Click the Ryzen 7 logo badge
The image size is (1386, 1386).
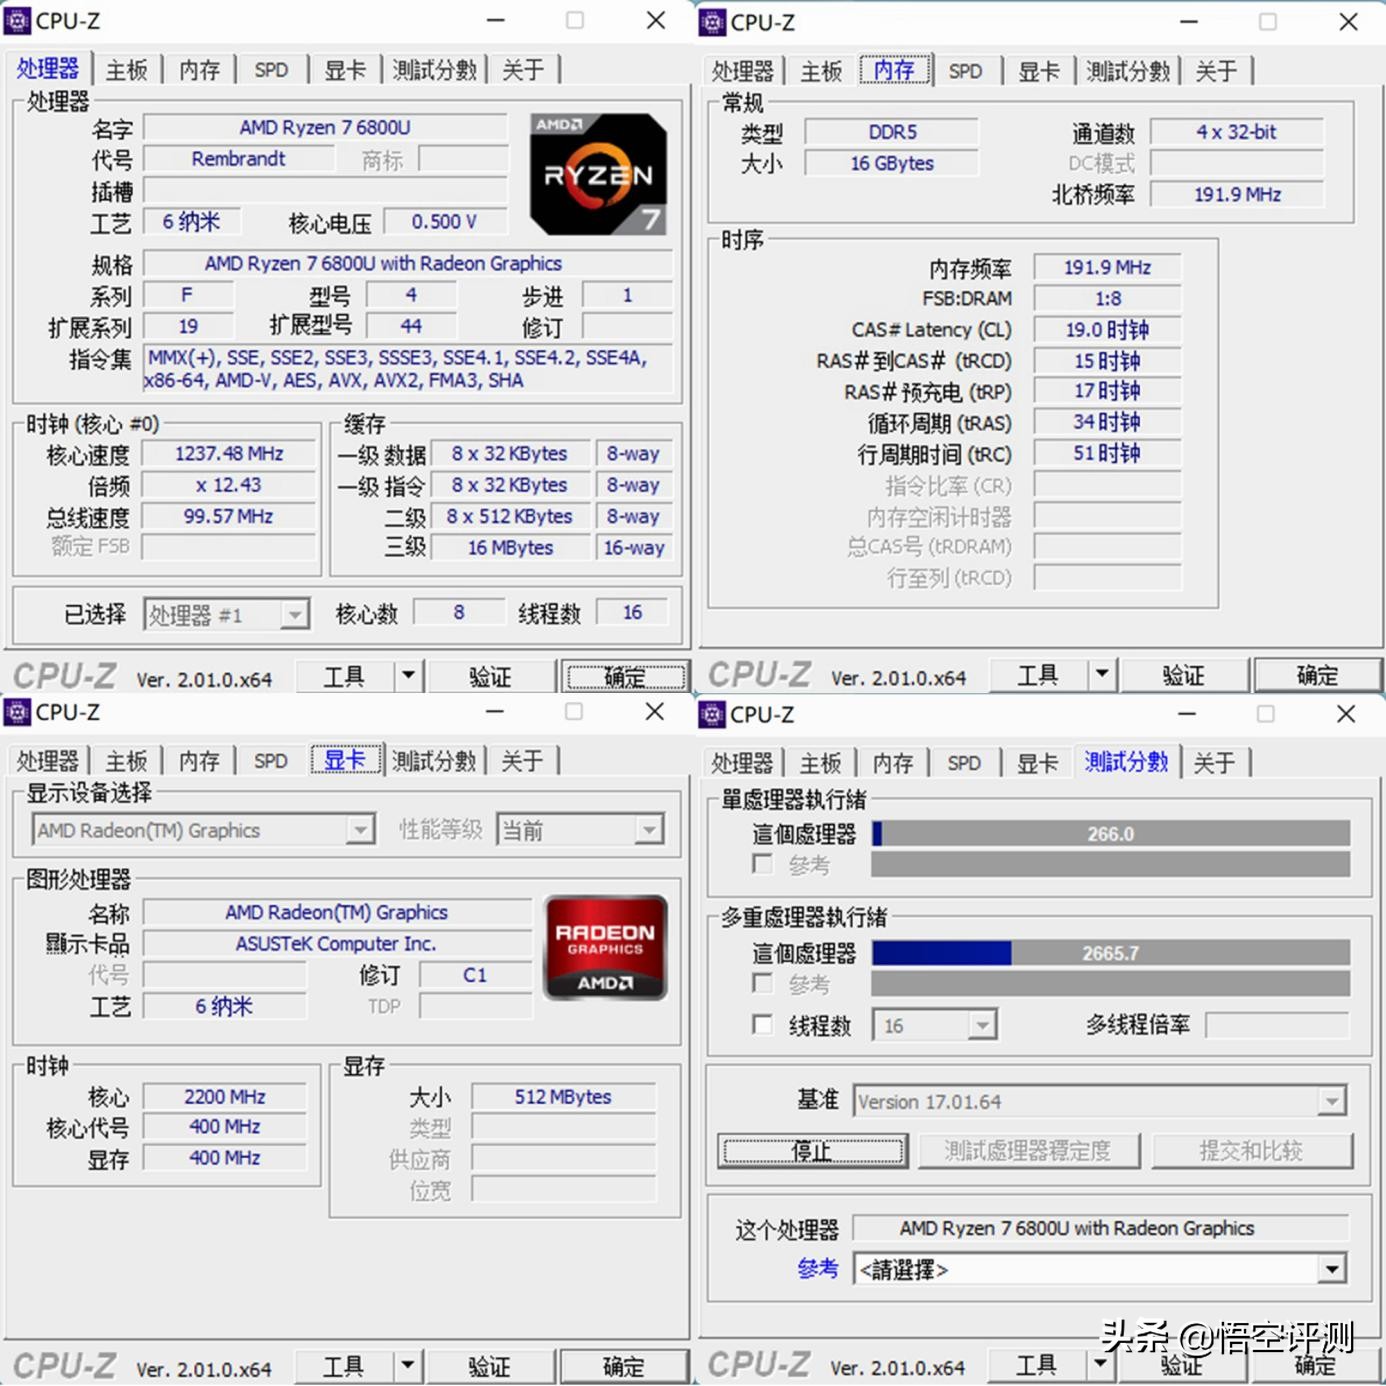coord(597,172)
